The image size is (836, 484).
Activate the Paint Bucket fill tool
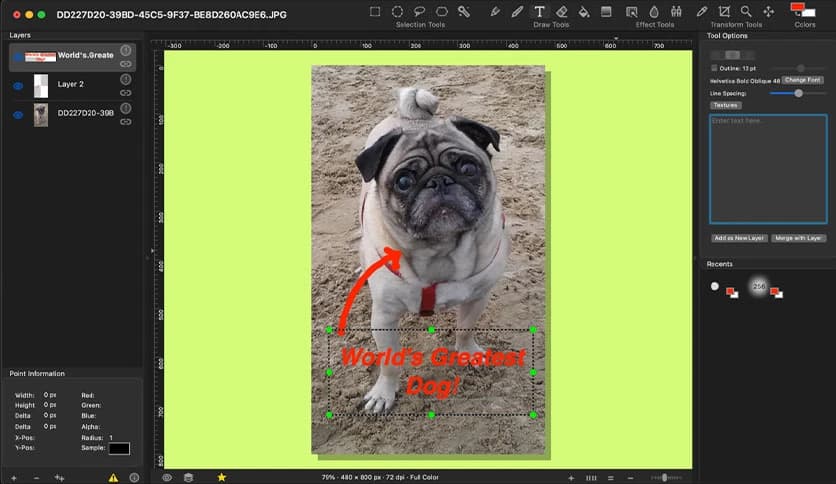(x=584, y=12)
